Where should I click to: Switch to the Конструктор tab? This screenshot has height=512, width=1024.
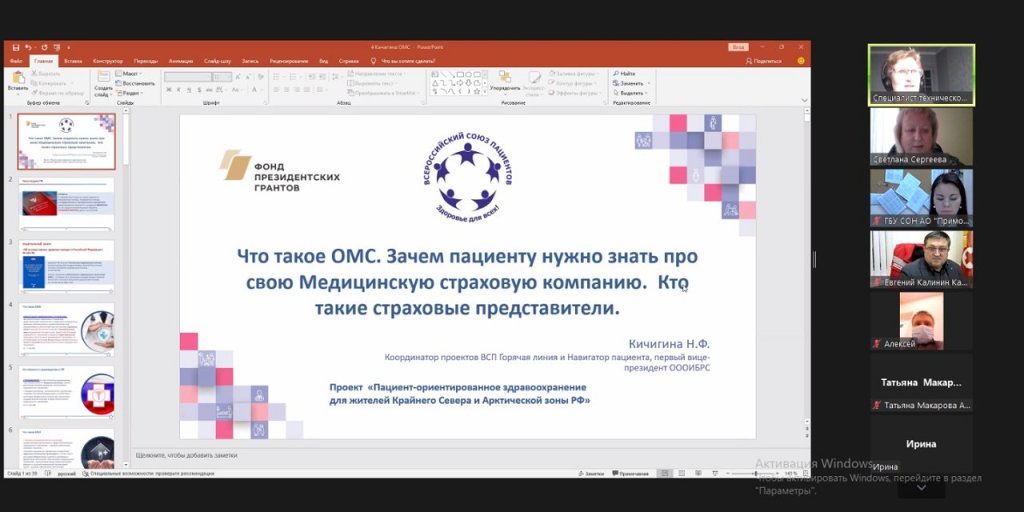click(x=108, y=61)
